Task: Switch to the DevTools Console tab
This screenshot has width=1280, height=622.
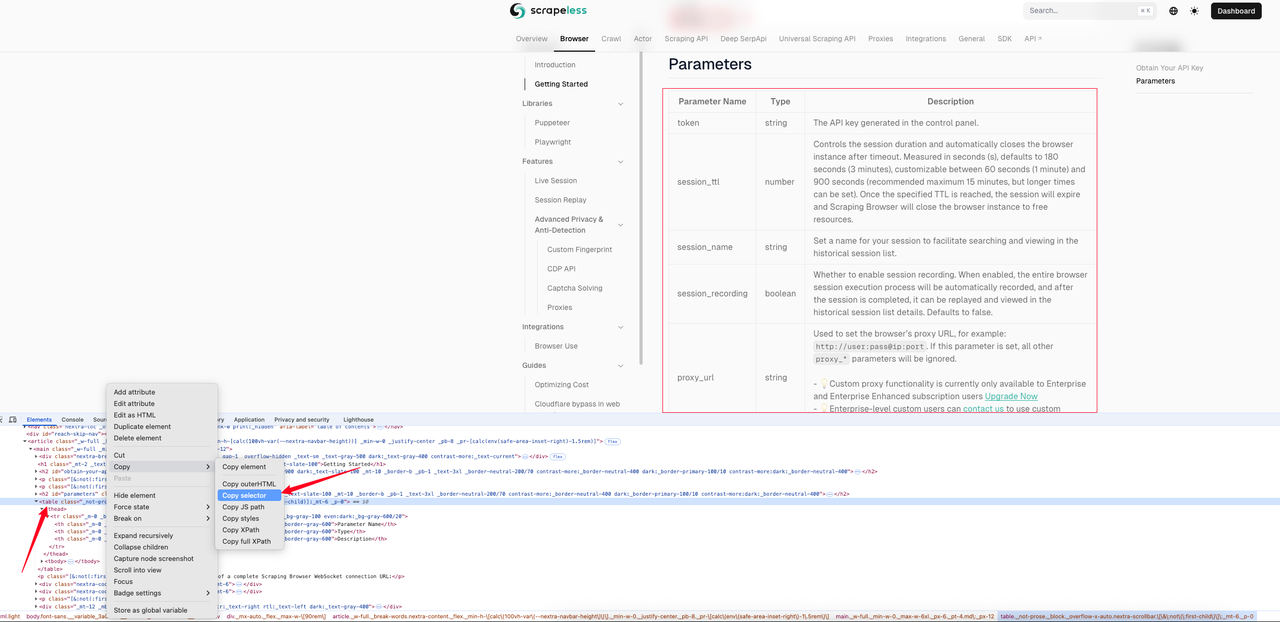Action: tap(72, 420)
